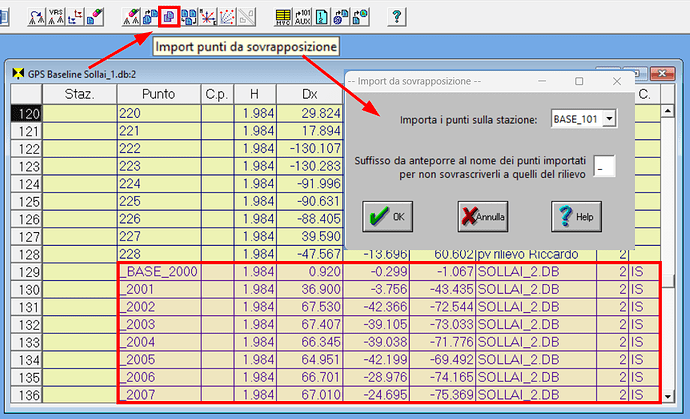Screen dimensions: 690x419
Task: Confirm import with the OK button
Action: 387,217
